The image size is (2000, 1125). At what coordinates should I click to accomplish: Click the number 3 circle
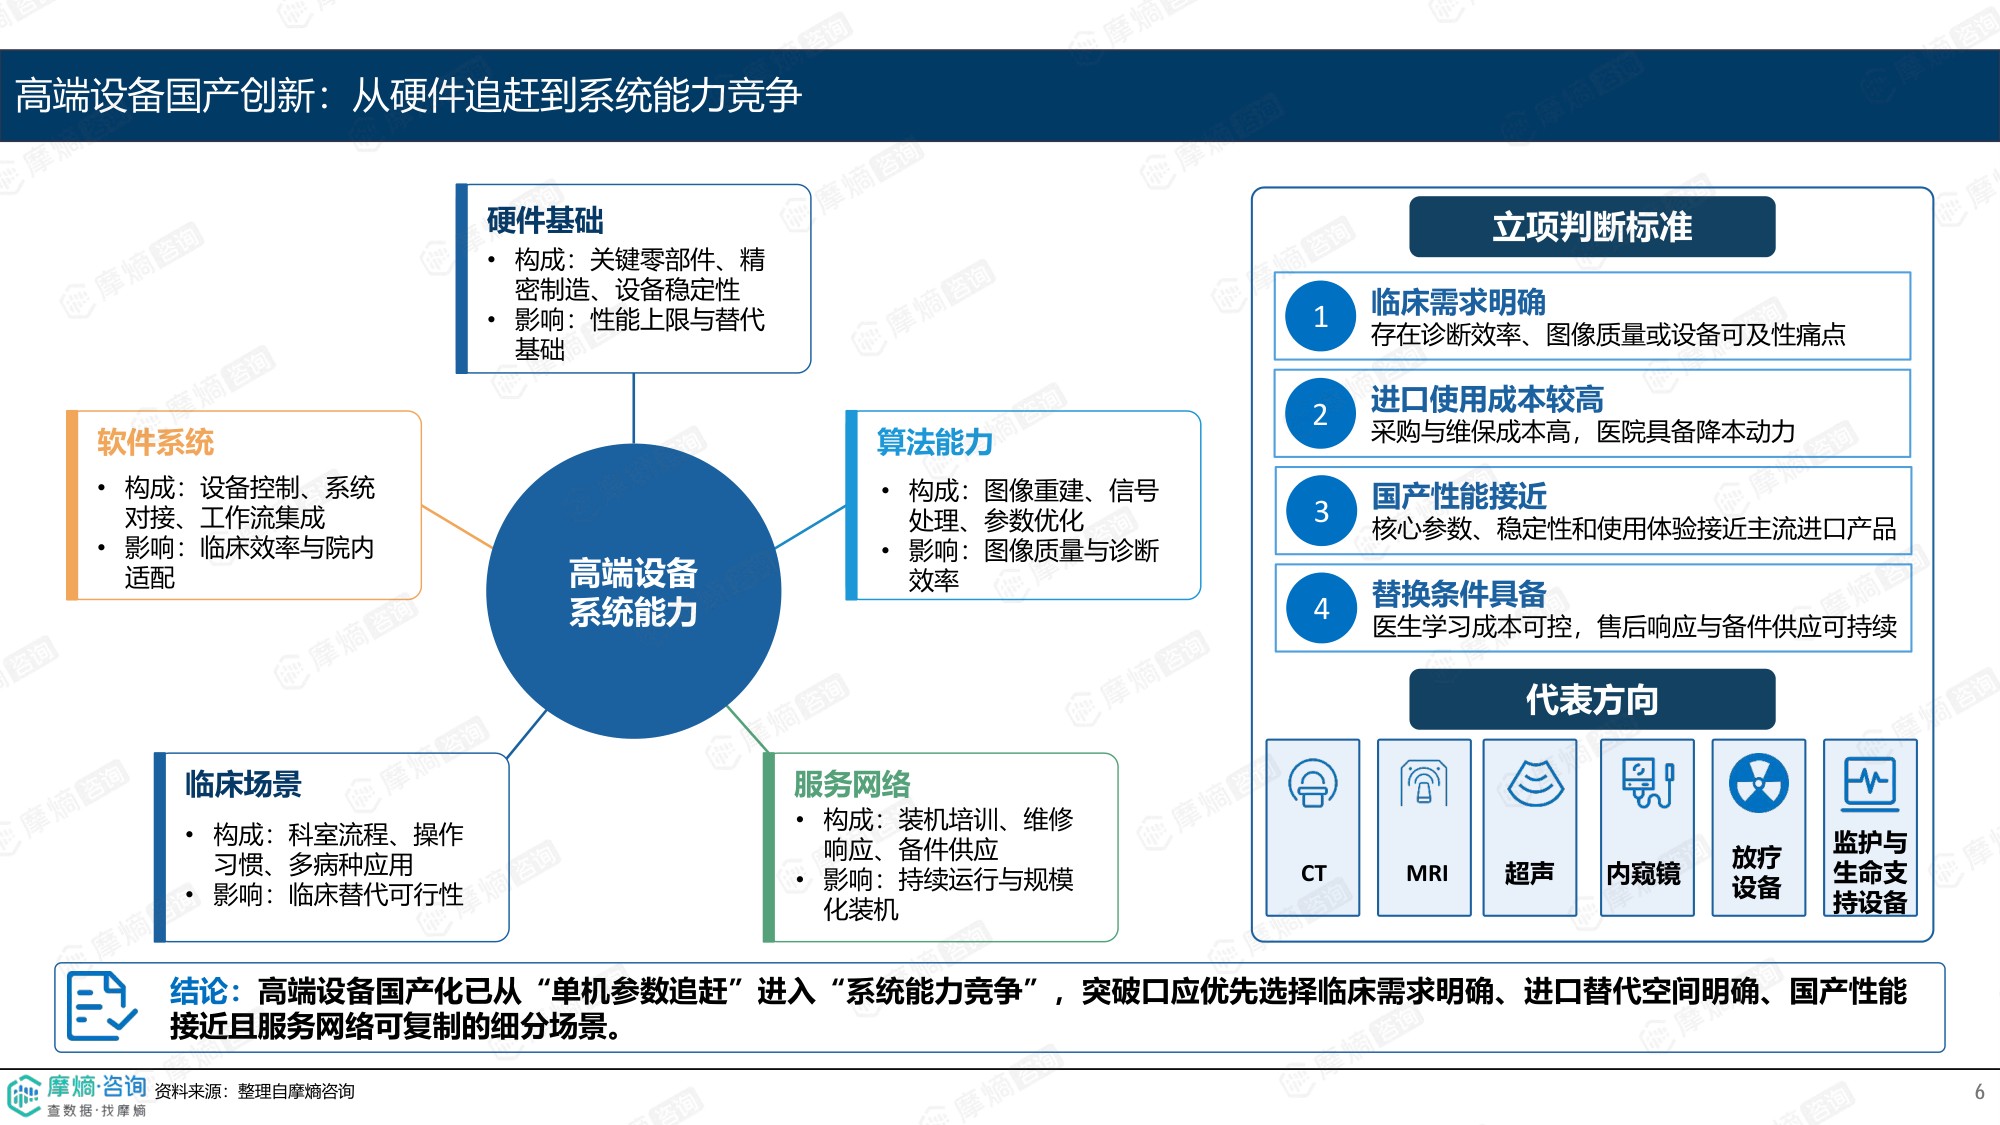point(1321,511)
